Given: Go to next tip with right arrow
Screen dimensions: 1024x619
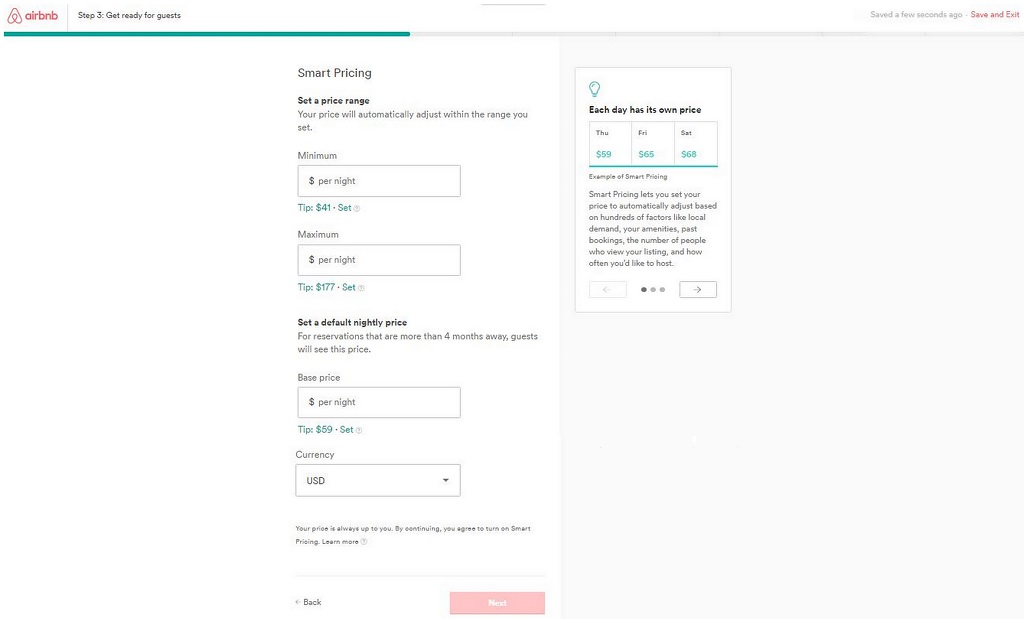Looking at the screenshot, I should pyautogui.click(x=697, y=290).
